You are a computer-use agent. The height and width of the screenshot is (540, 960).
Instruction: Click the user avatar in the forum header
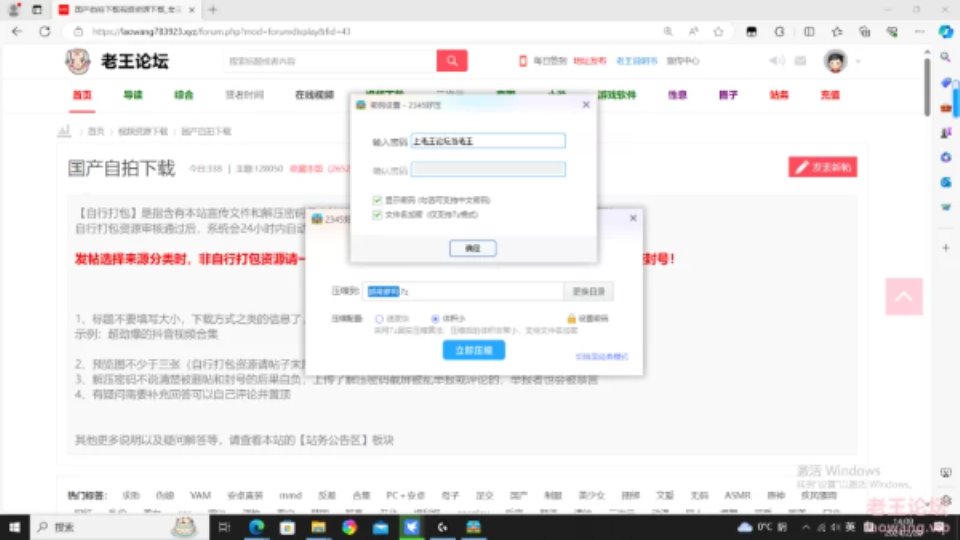[x=835, y=61]
